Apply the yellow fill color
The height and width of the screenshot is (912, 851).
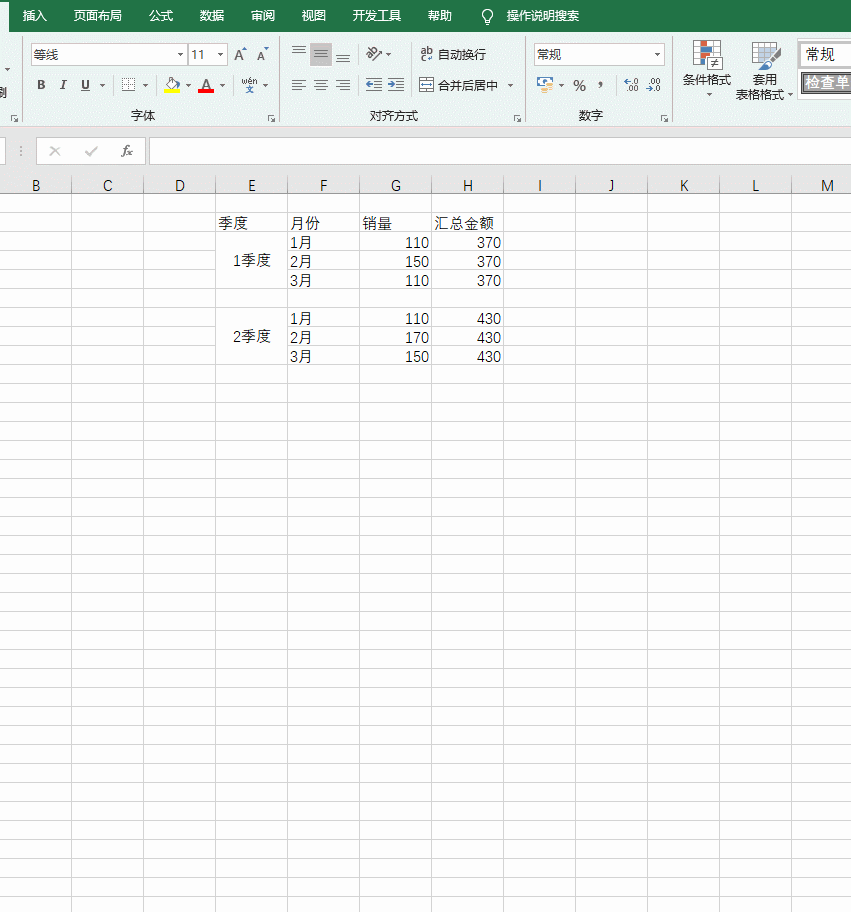point(172,85)
